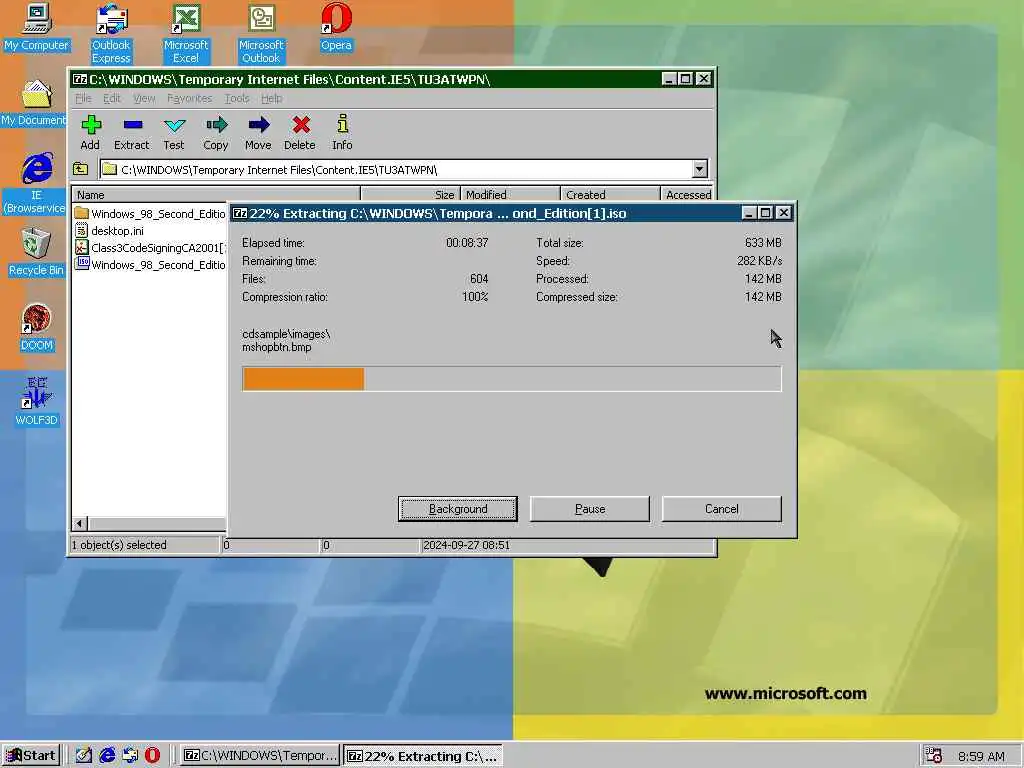
Task: Select the Windows_98_Second_Editio iso file row
Action: pos(150,264)
